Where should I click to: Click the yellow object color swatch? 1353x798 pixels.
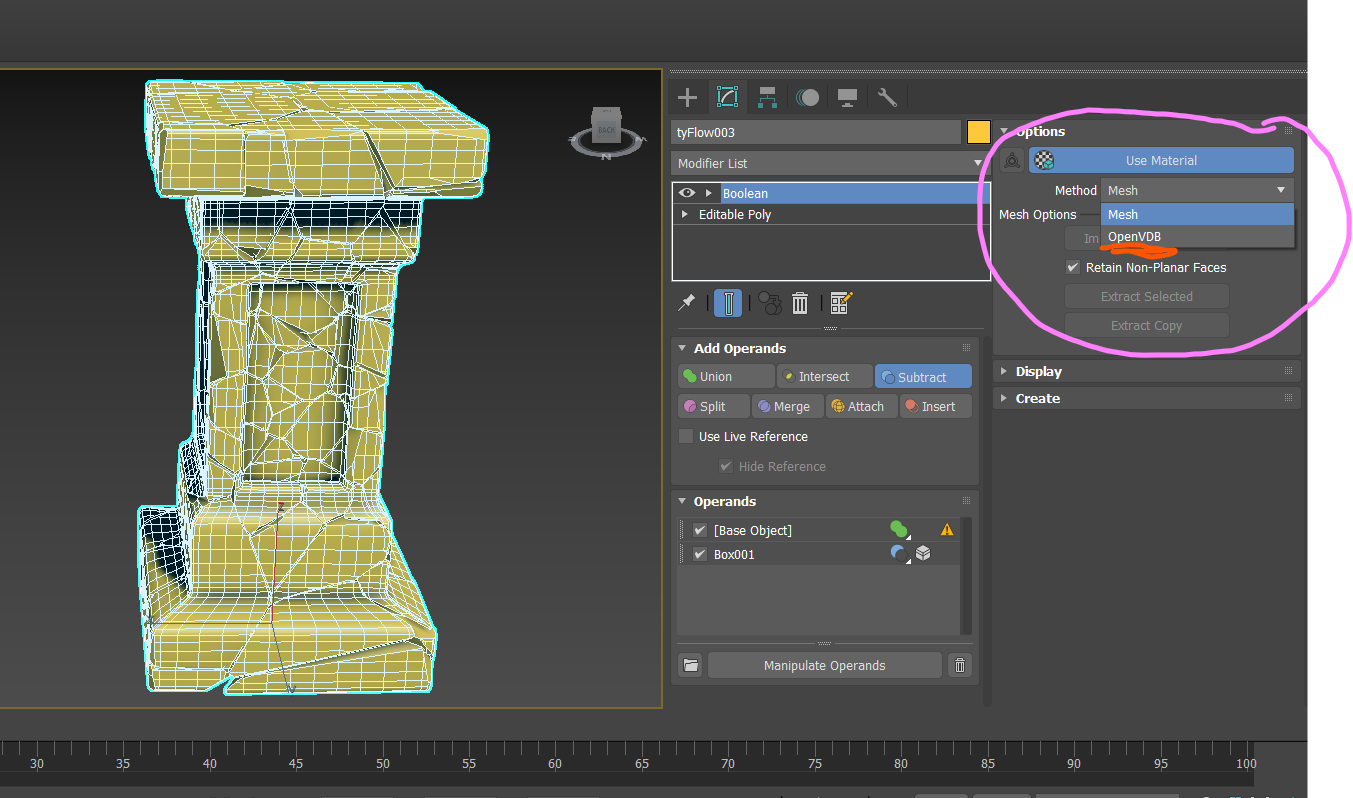(978, 132)
